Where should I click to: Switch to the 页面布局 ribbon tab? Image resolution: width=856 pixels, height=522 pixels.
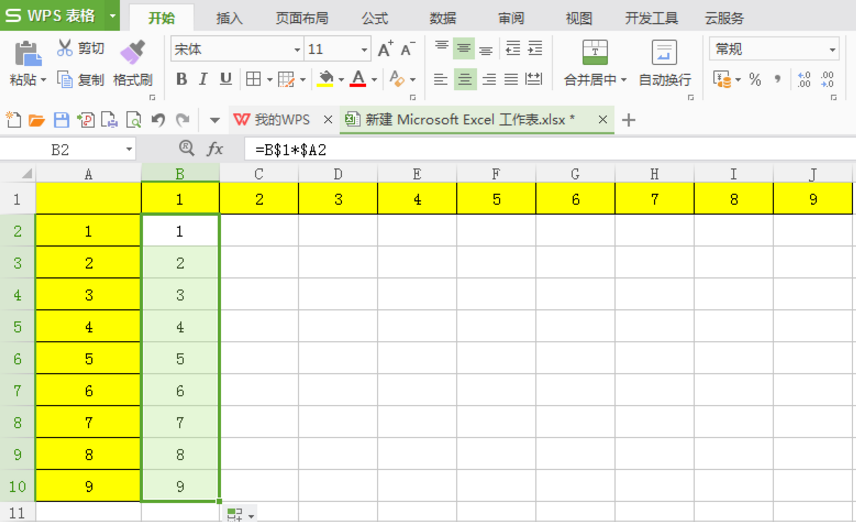pyautogui.click(x=302, y=18)
